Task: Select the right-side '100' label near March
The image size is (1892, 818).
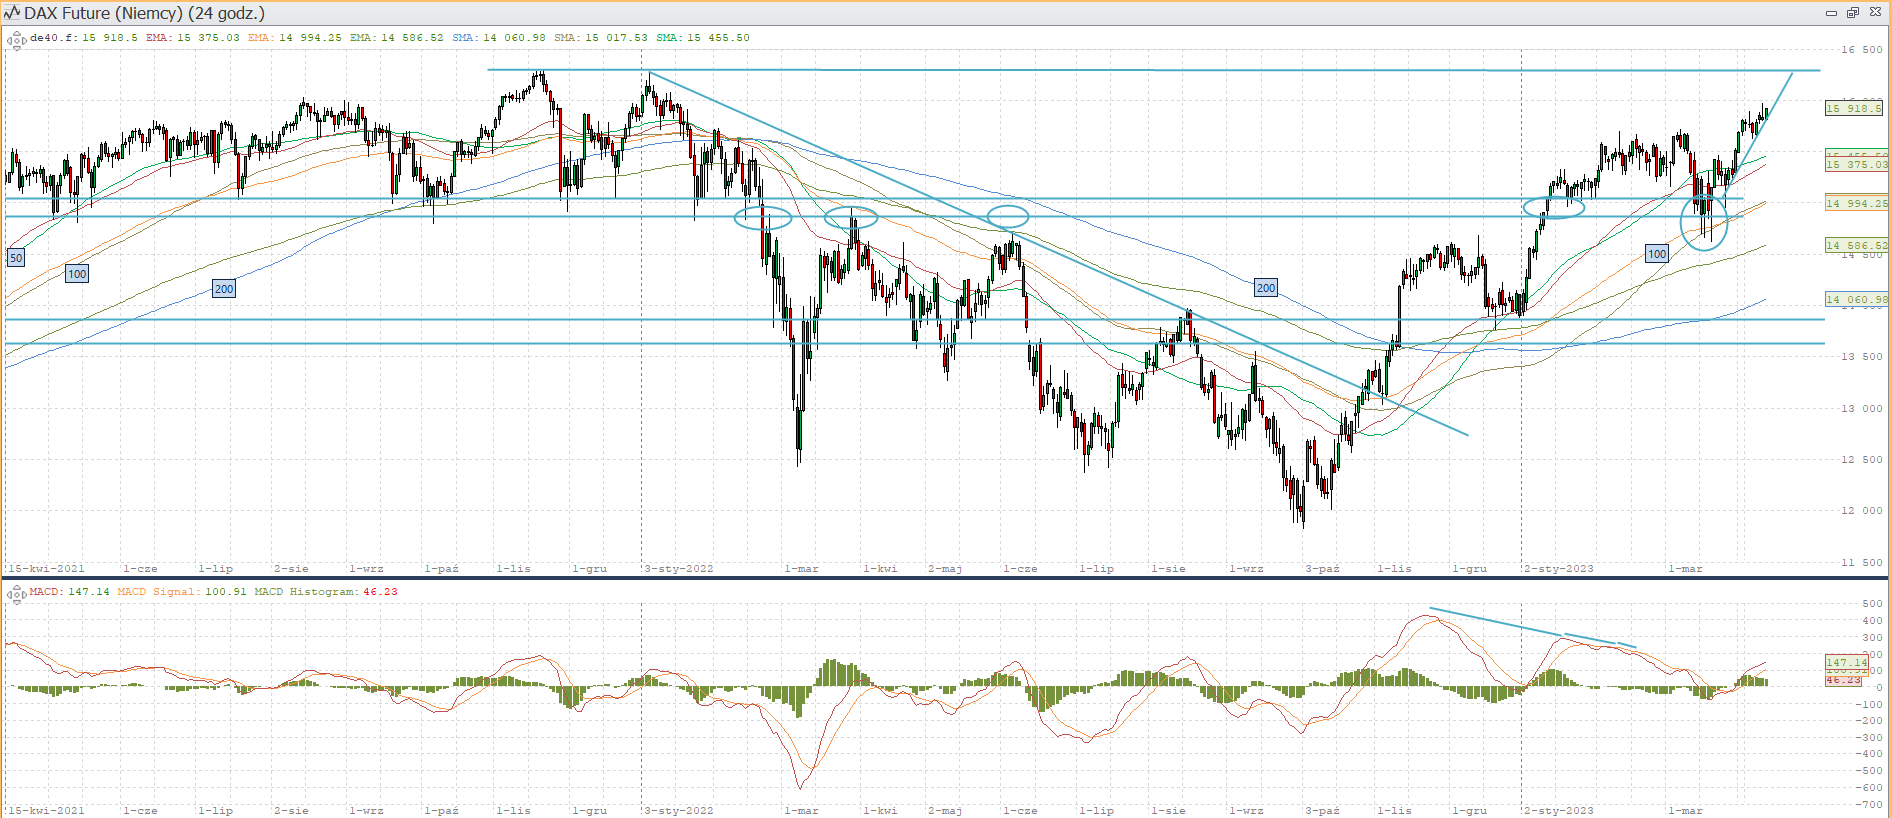Action: [1657, 254]
